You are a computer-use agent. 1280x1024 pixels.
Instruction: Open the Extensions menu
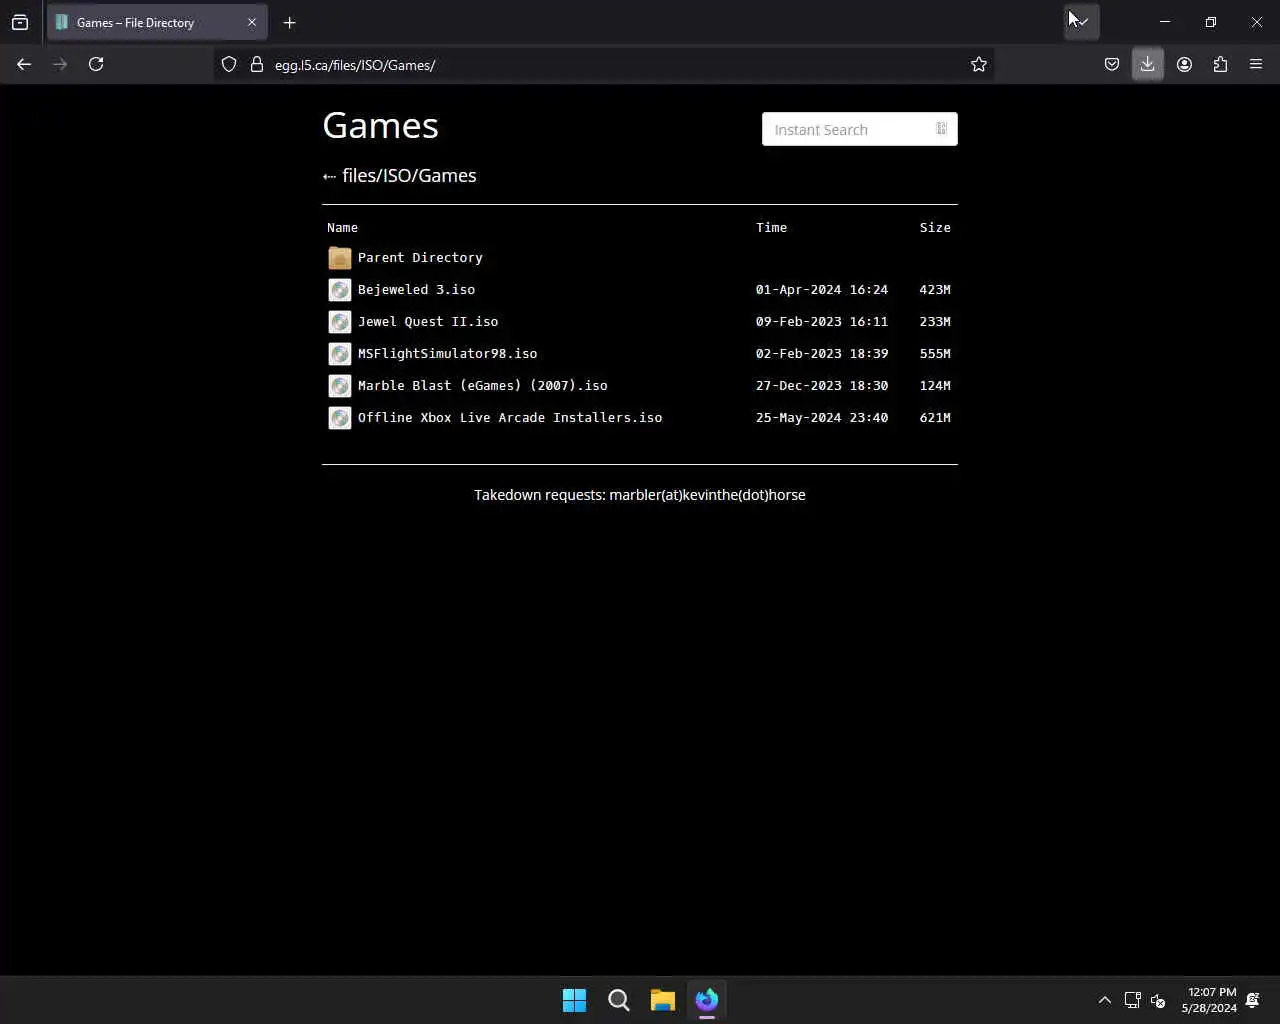1220,64
